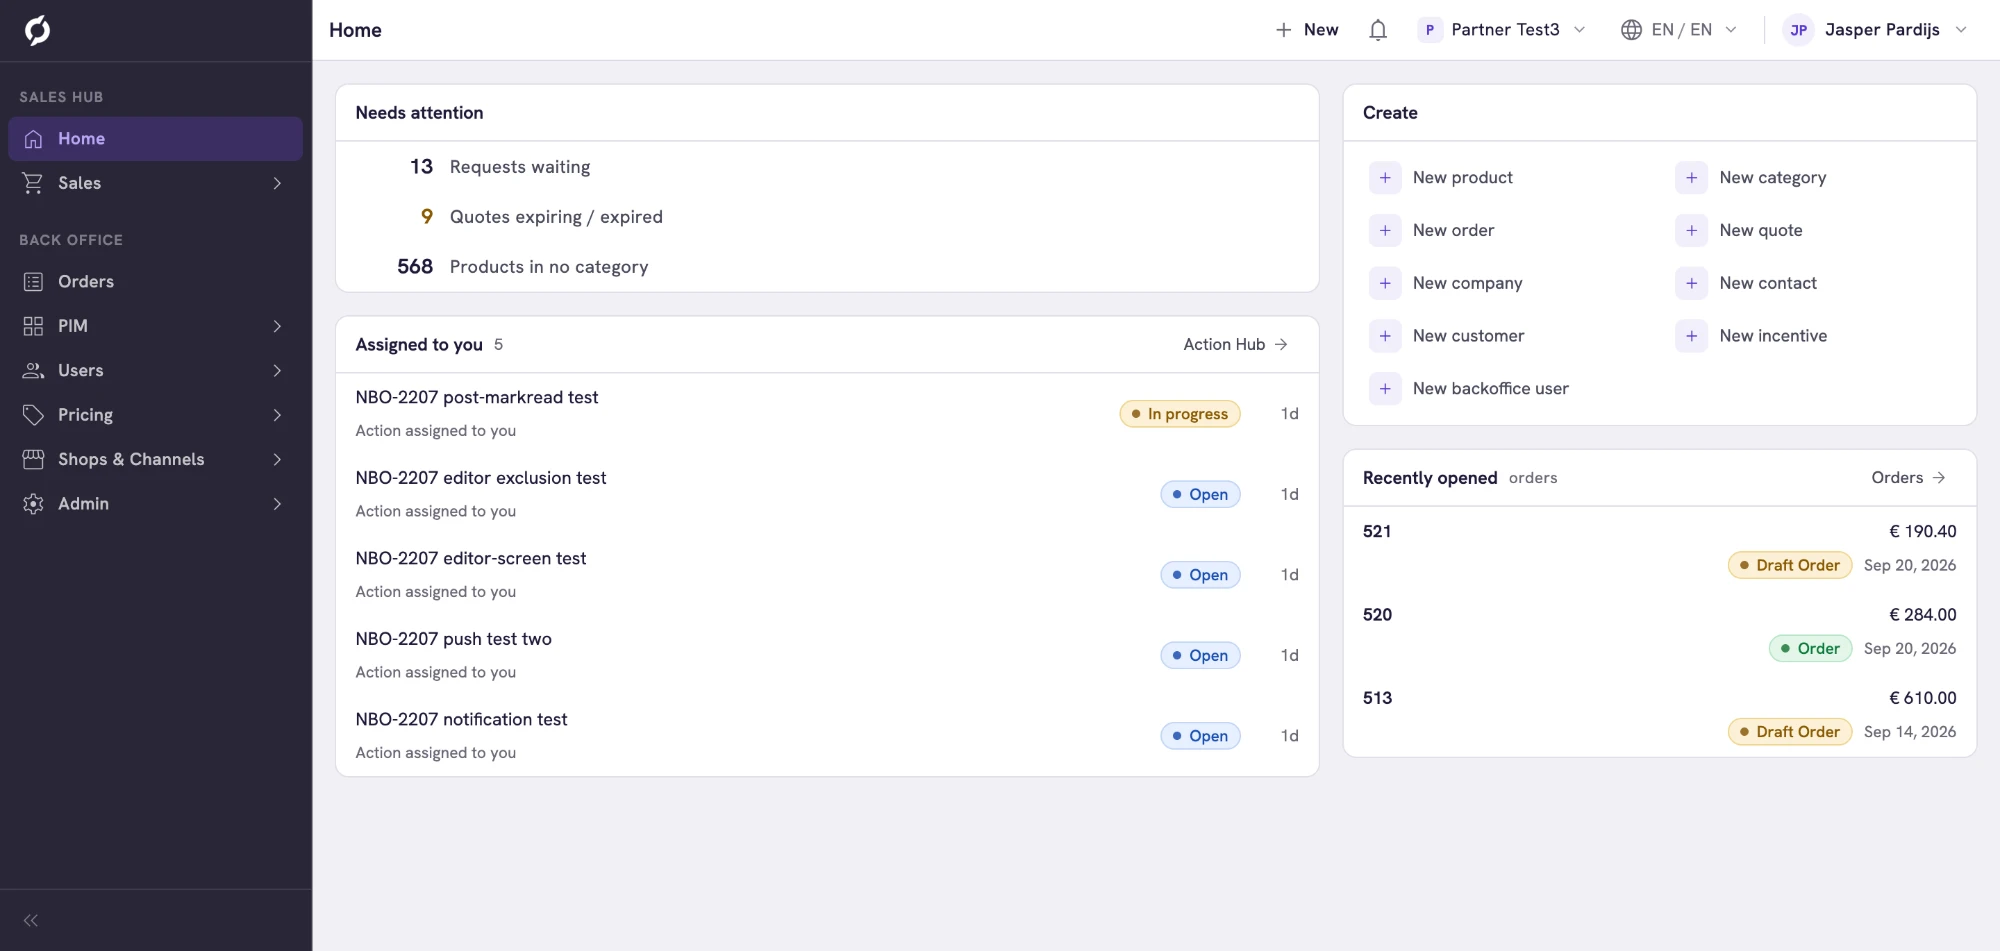Click the plus icon beside New contact
The height and width of the screenshot is (951, 2000).
pos(1691,284)
